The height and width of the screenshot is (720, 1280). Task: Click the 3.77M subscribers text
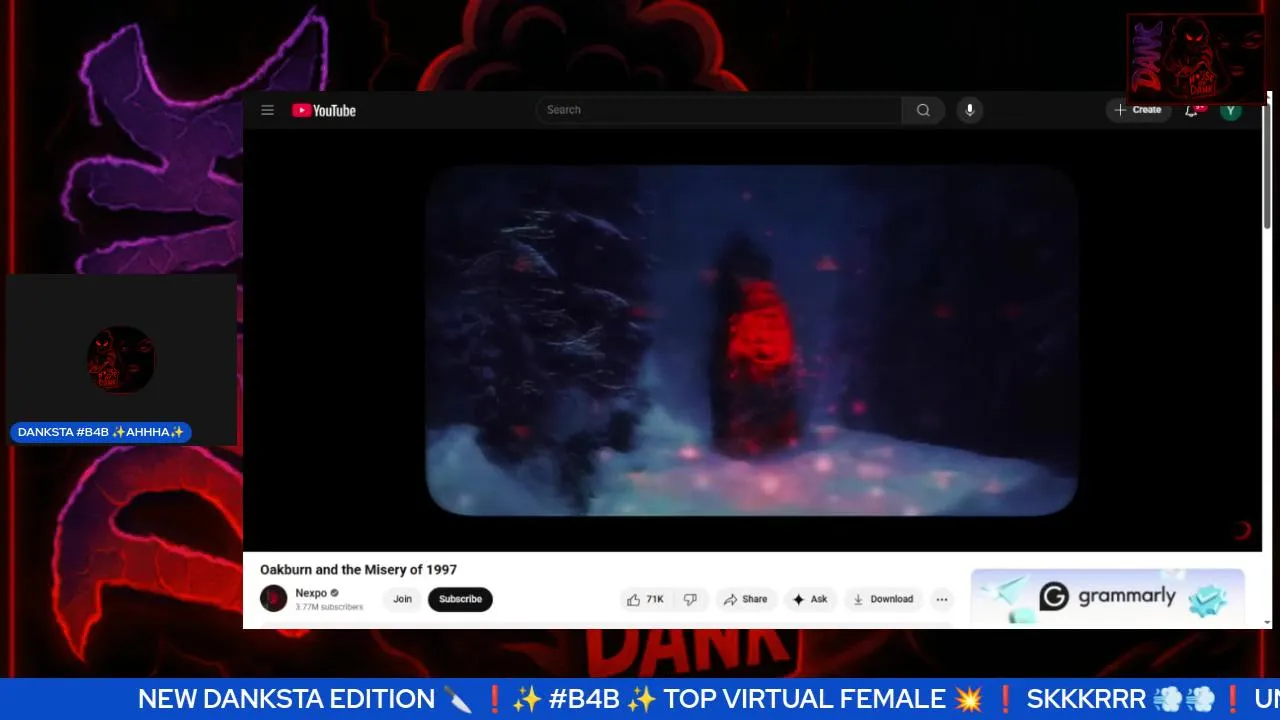click(x=329, y=607)
